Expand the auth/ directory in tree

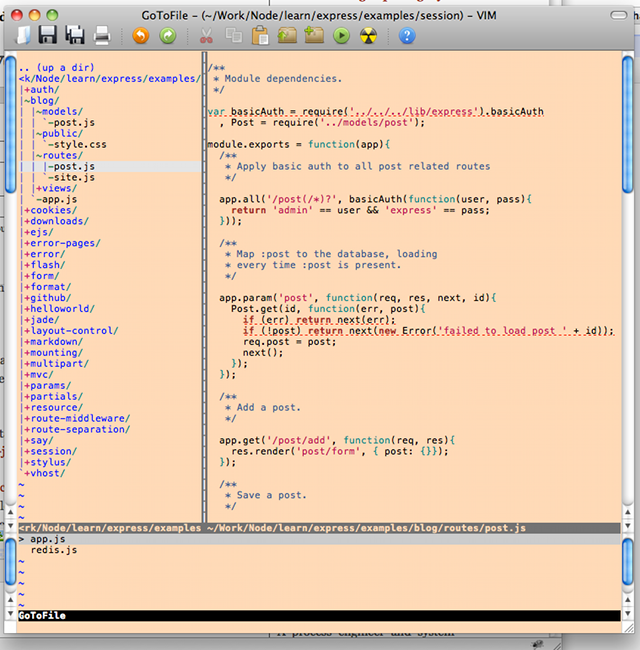point(40,89)
